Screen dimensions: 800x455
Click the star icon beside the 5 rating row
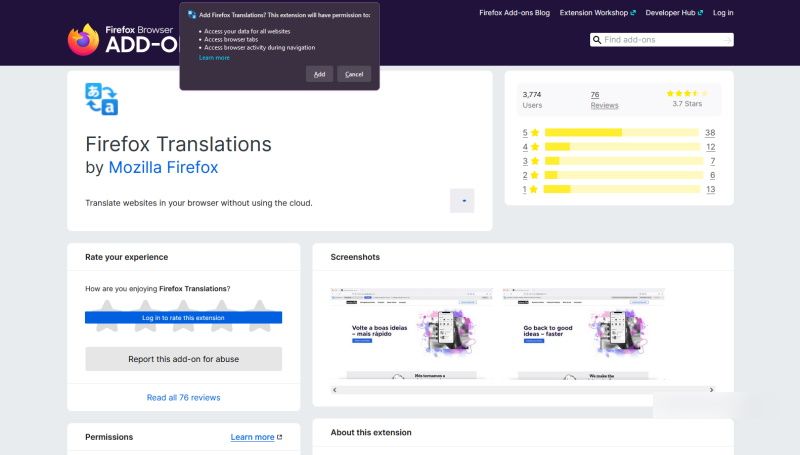[x=535, y=133]
